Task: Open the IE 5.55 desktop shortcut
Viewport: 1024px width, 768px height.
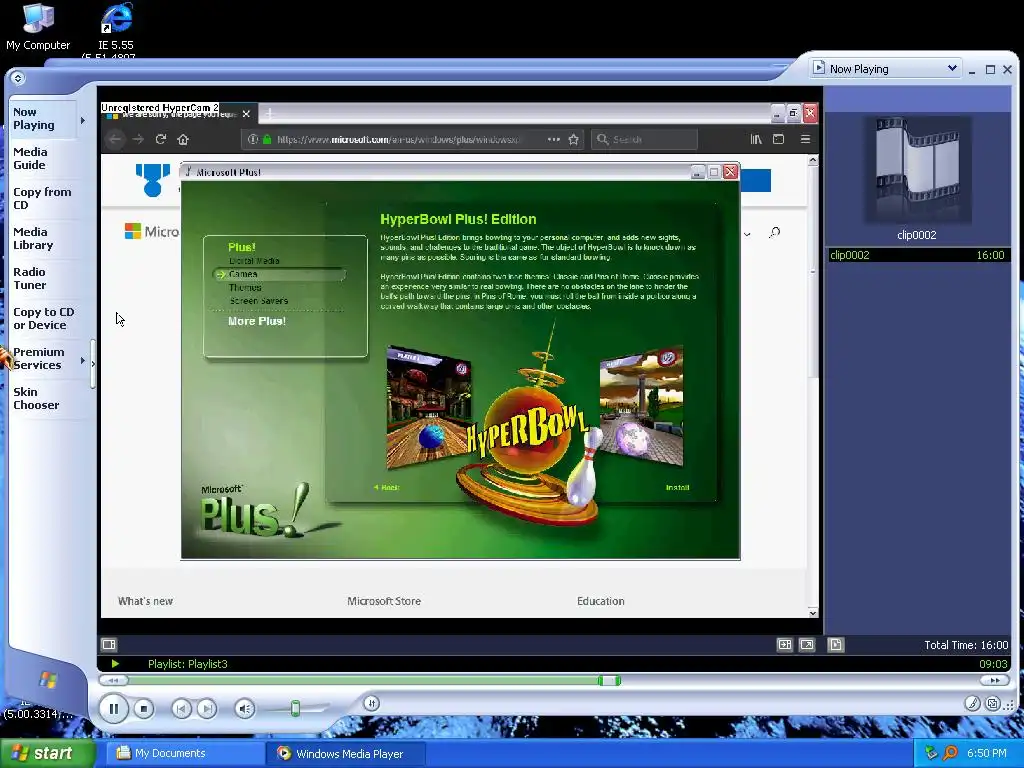Action: [x=116, y=29]
